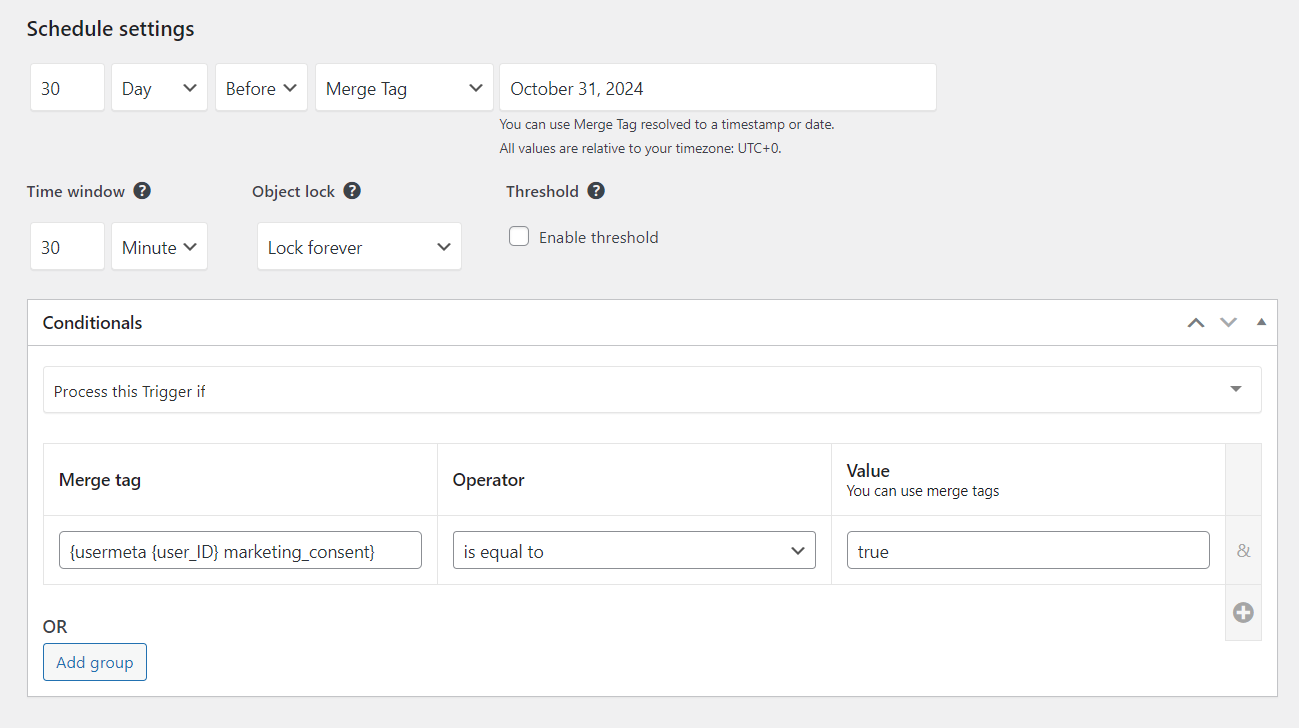This screenshot has width=1299, height=728.
Task: Click the Add group button
Action: (95, 662)
